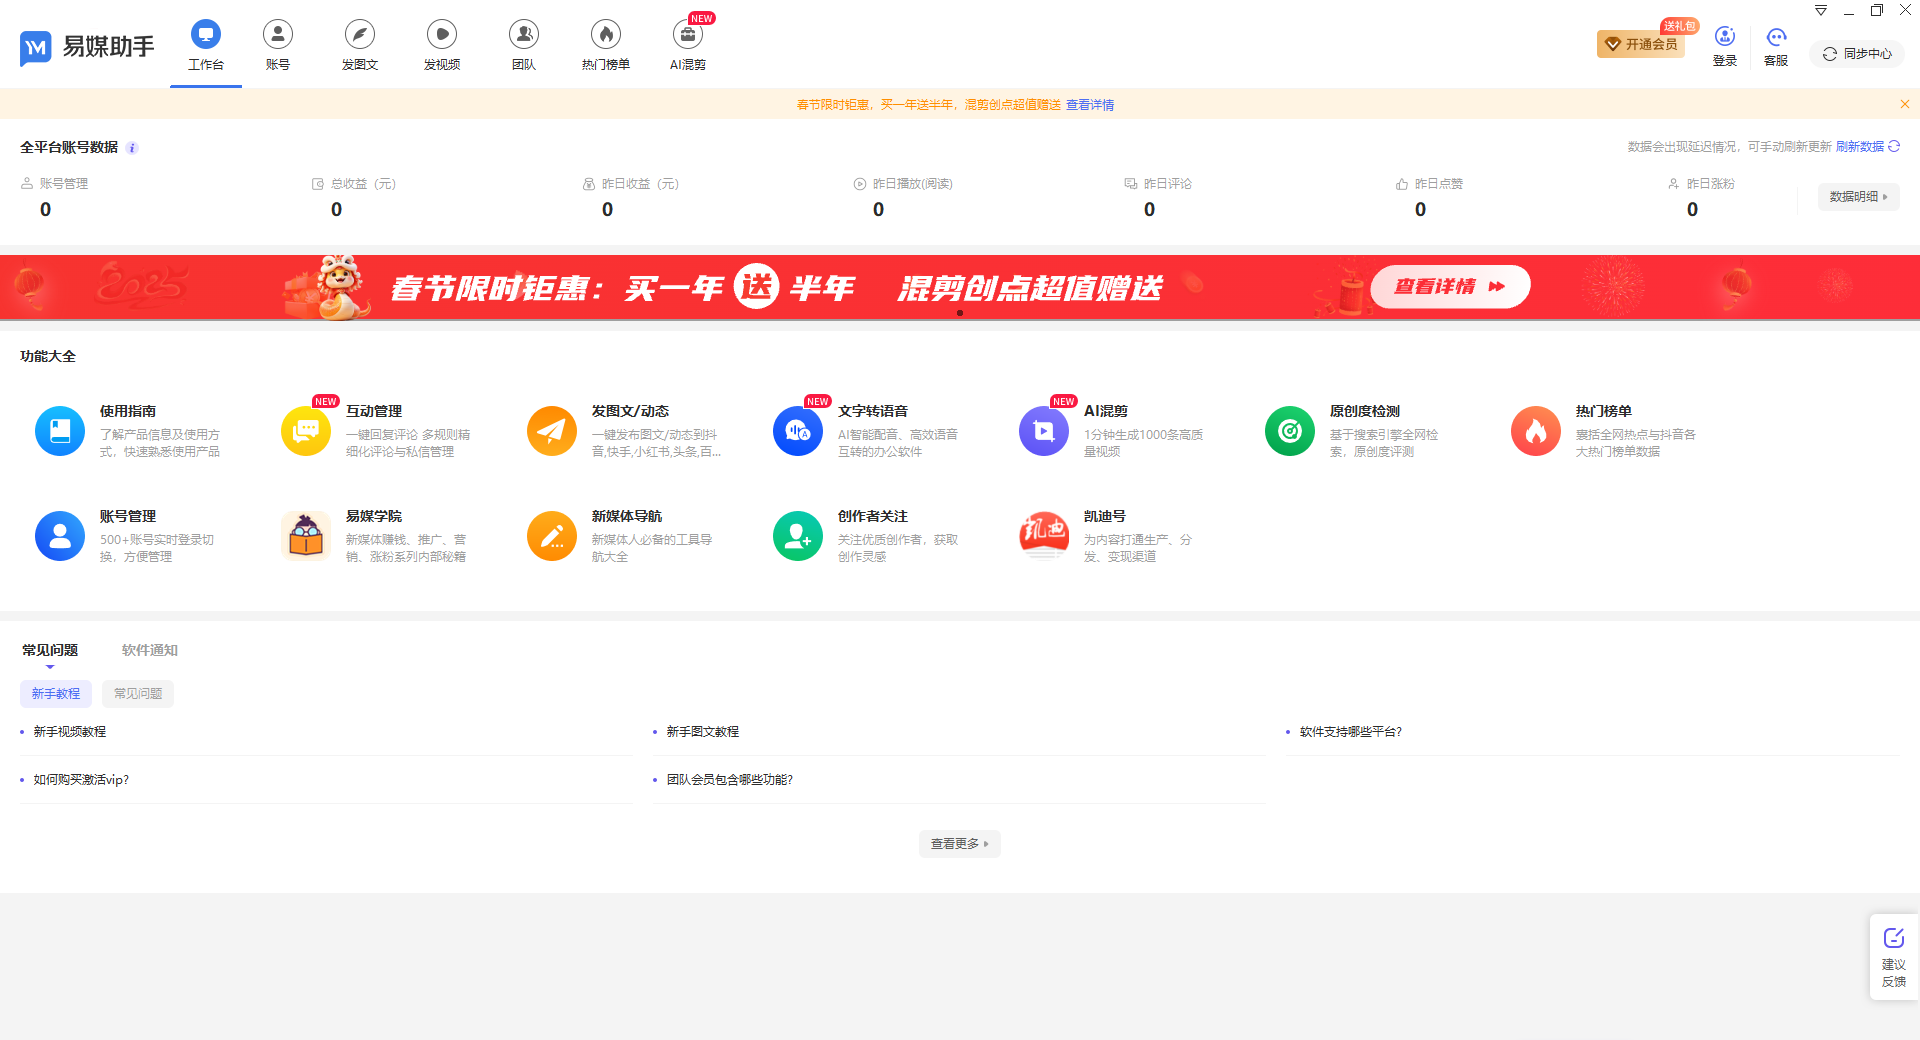Click the 开通会员 button
1920x1040 pixels.
point(1641,44)
